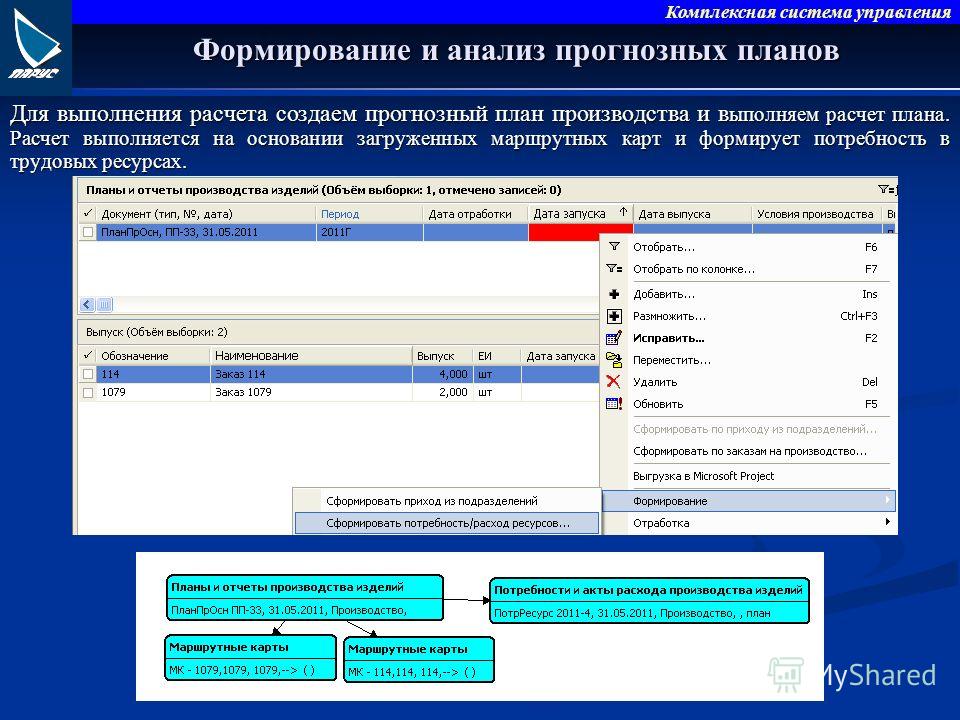Image resolution: width=960 pixels, height=720 pixels.
Task: Click the left arrow of horizontal scrollbar
Action: pos(87,304)
